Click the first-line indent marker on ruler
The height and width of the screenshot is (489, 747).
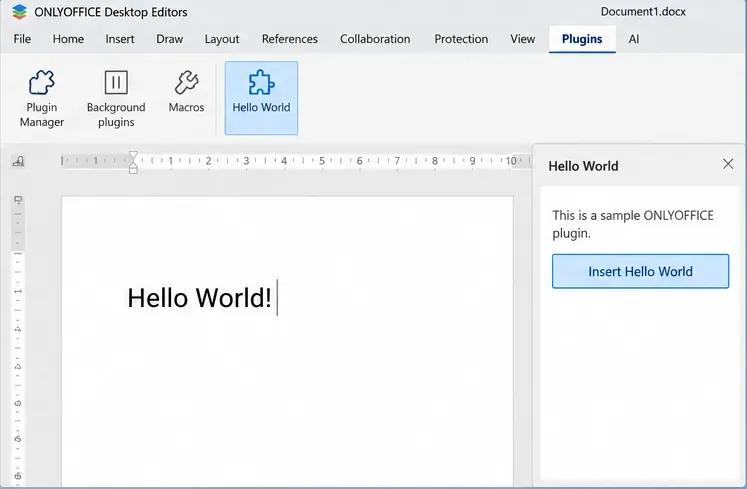point(133,156)
